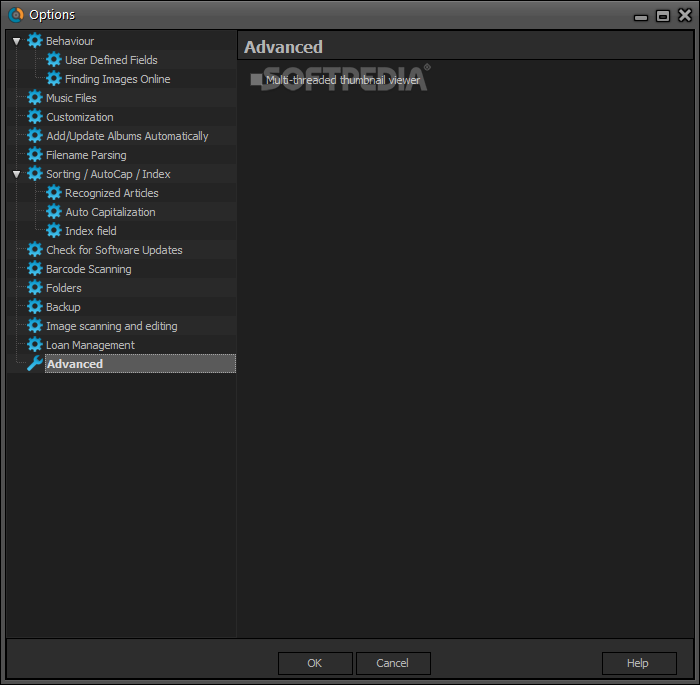The image size is (700, 685).
Task: Open Add/Update Albums Automatically settings
Action: click(x=127, y=136)
